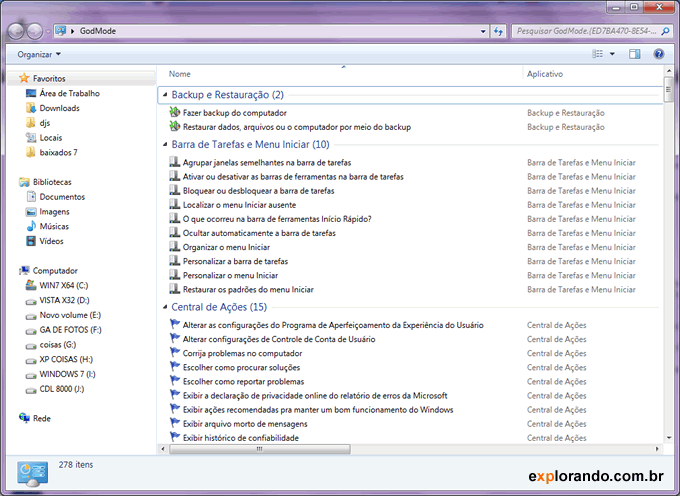Click flag icon beside Exibir histórico de confiabilidade
The width and height of the screenshot is (680, 496).
point(175,437)
